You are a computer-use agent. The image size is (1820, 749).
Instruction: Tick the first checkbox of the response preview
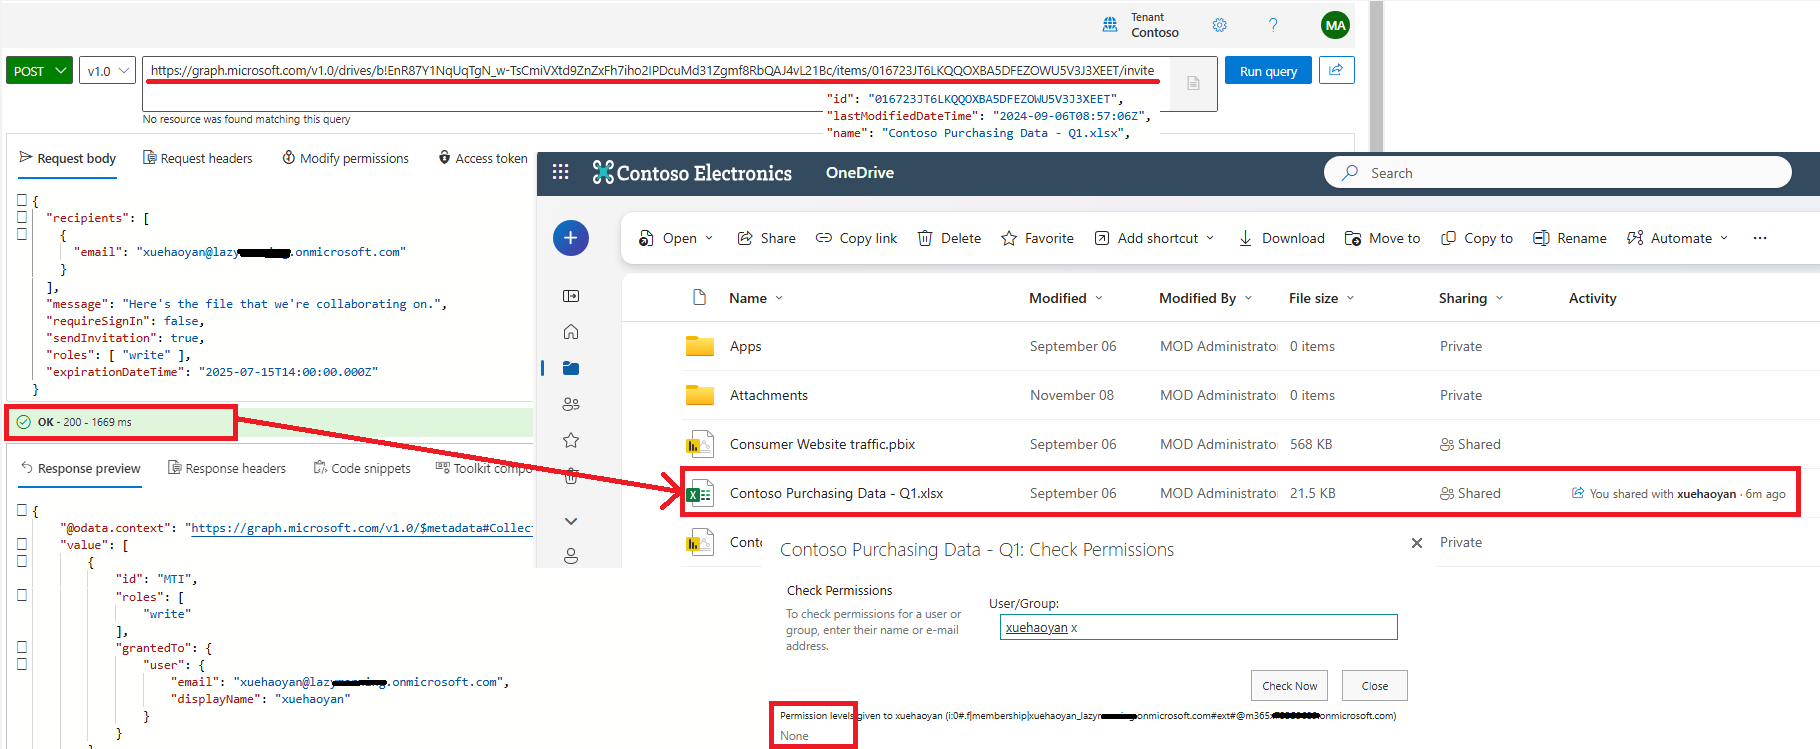22,510
